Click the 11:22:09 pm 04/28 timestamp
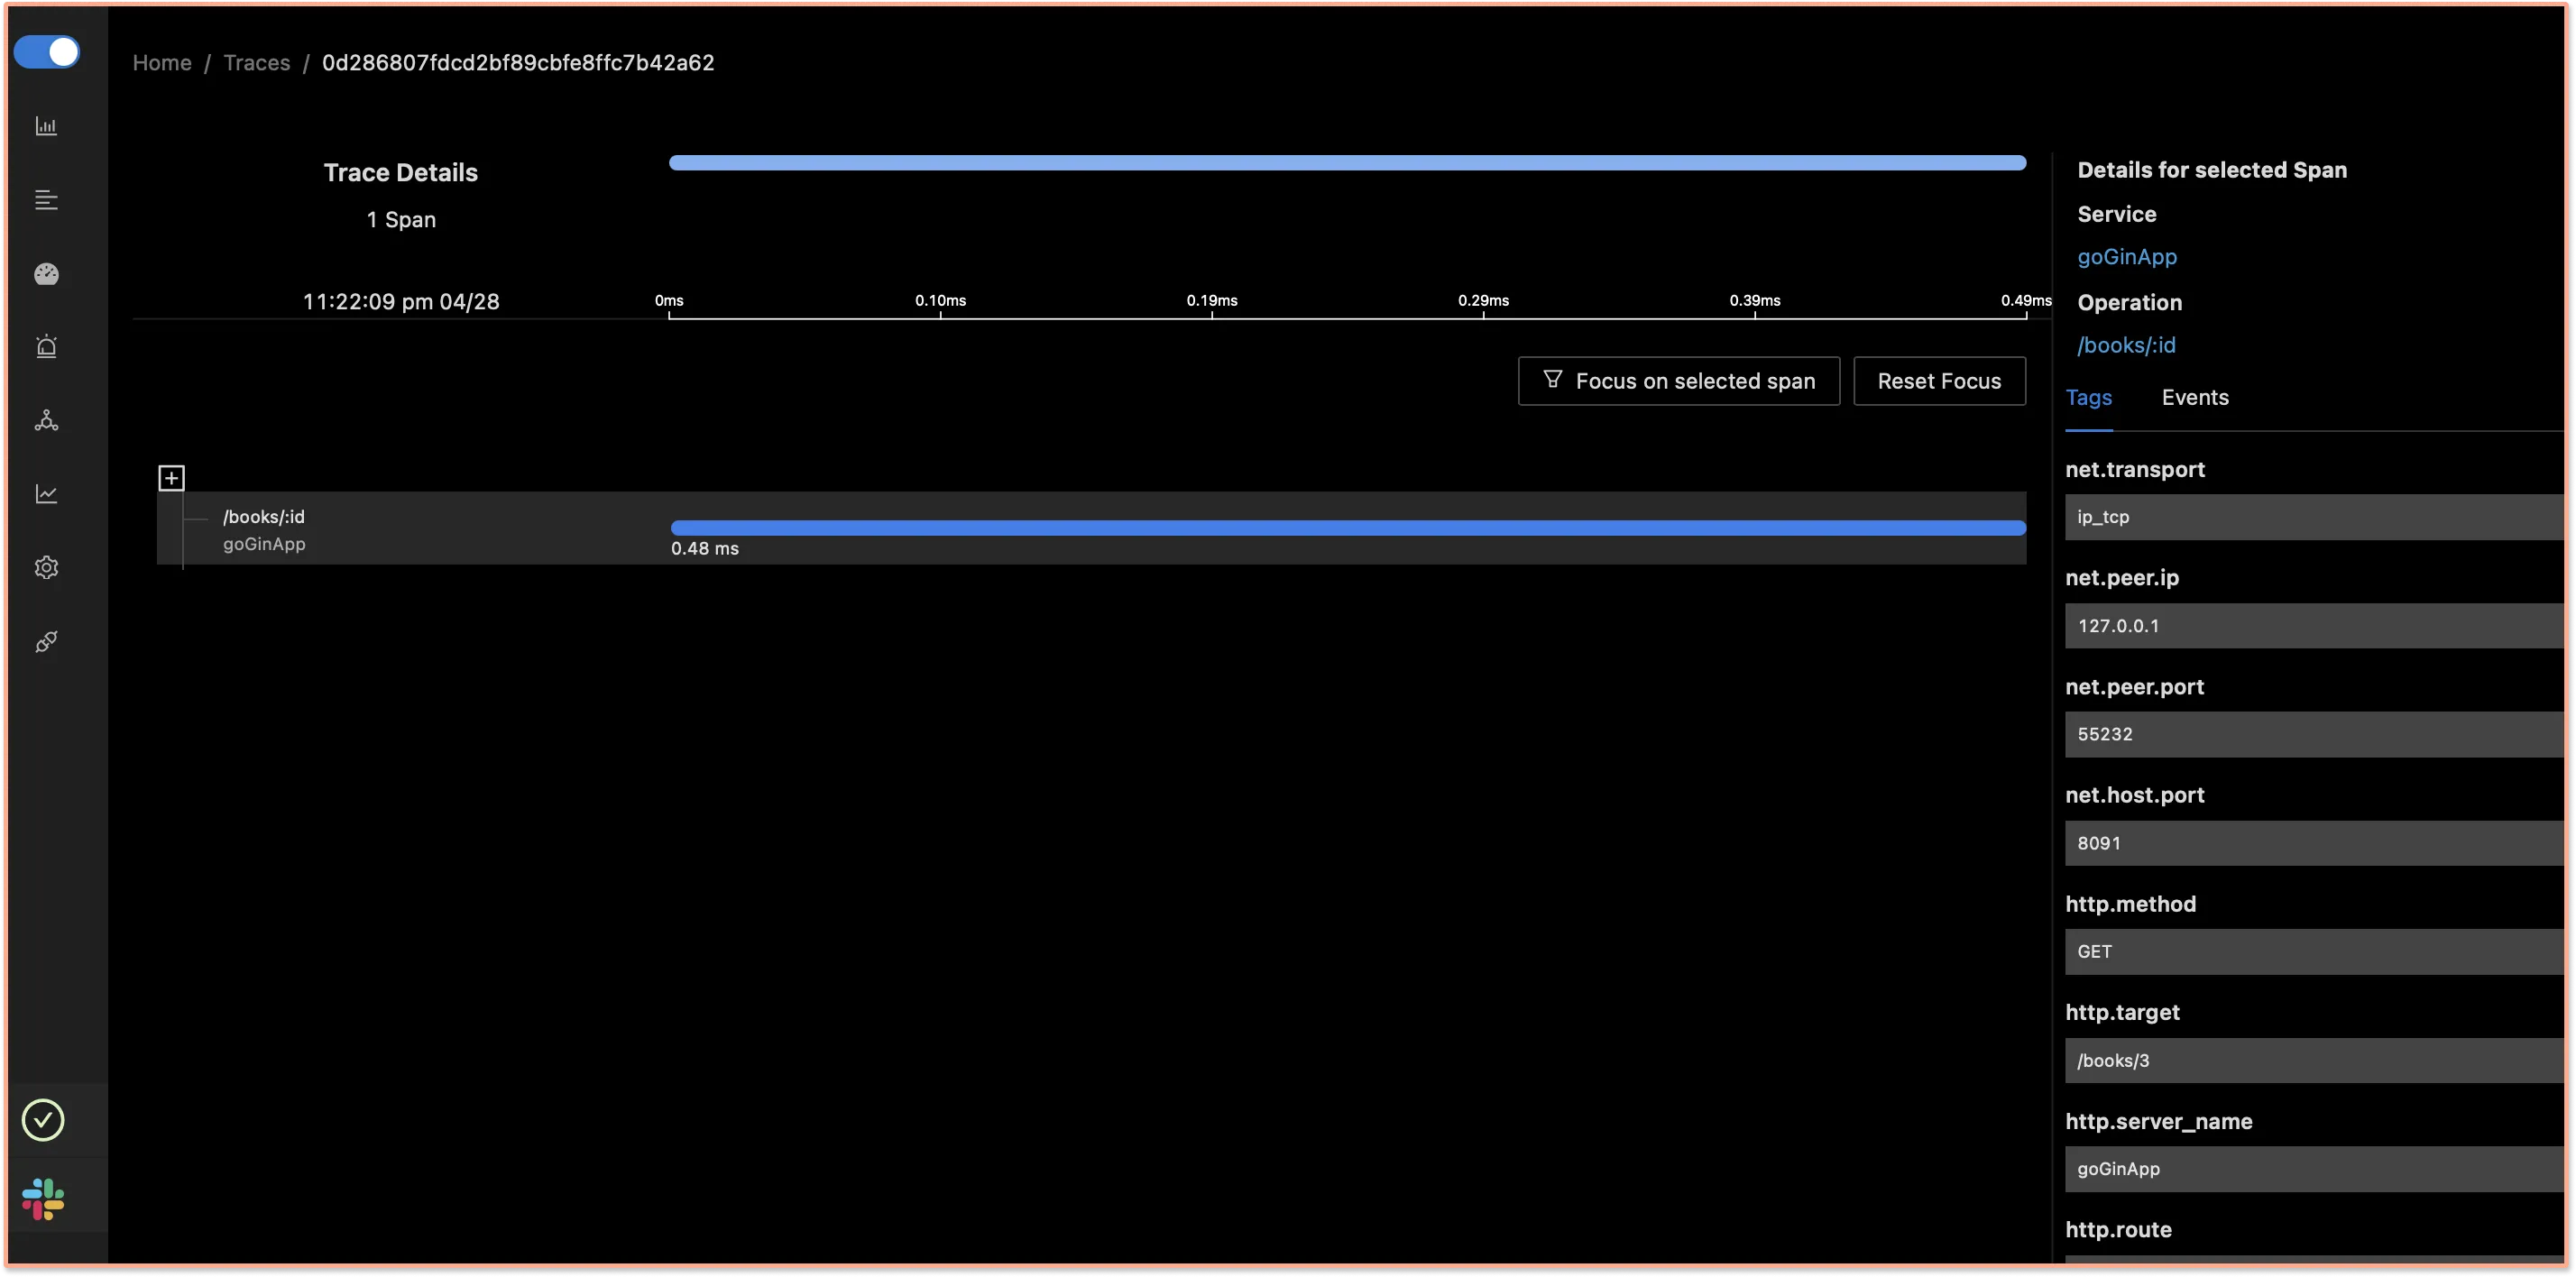This screenshot has height=1277, width=2576. click(401, 302)
